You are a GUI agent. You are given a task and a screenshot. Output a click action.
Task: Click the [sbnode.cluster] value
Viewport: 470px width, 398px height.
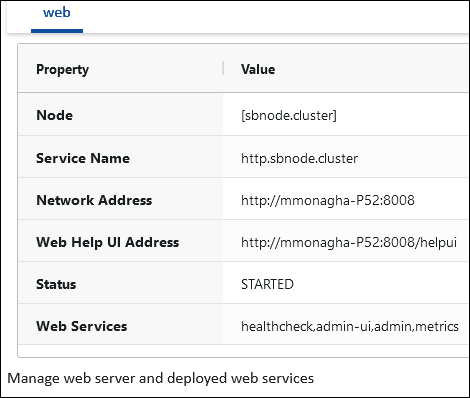tap(289, 115)
